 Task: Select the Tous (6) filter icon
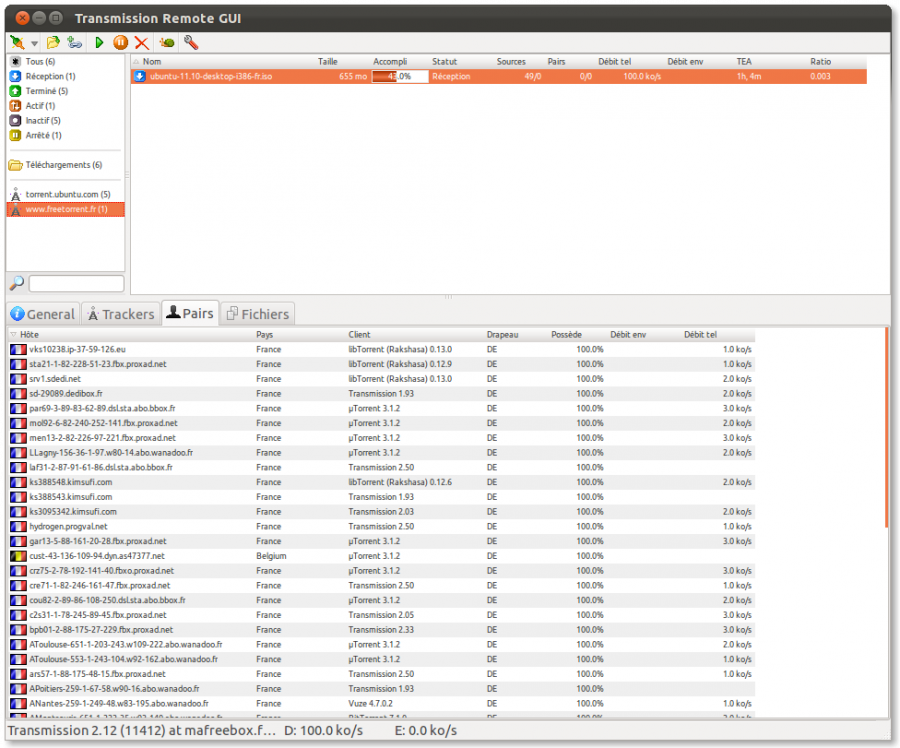(x=15, y=61)
